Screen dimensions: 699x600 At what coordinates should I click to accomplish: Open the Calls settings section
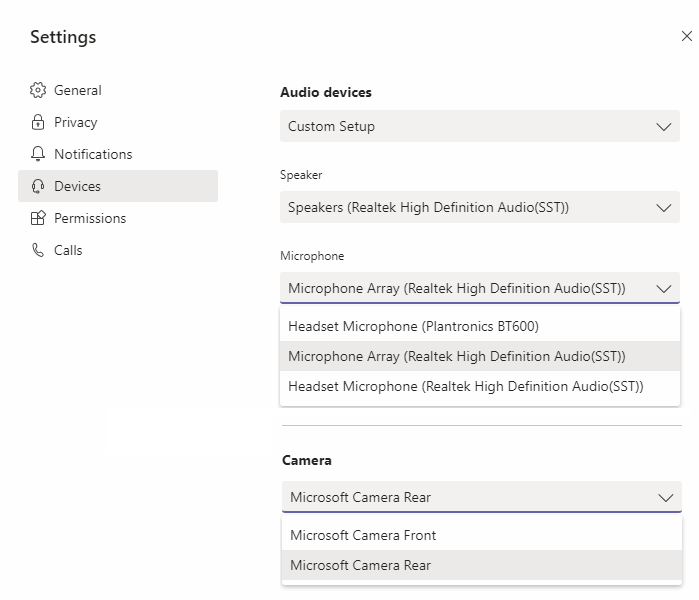pos(68,250)
